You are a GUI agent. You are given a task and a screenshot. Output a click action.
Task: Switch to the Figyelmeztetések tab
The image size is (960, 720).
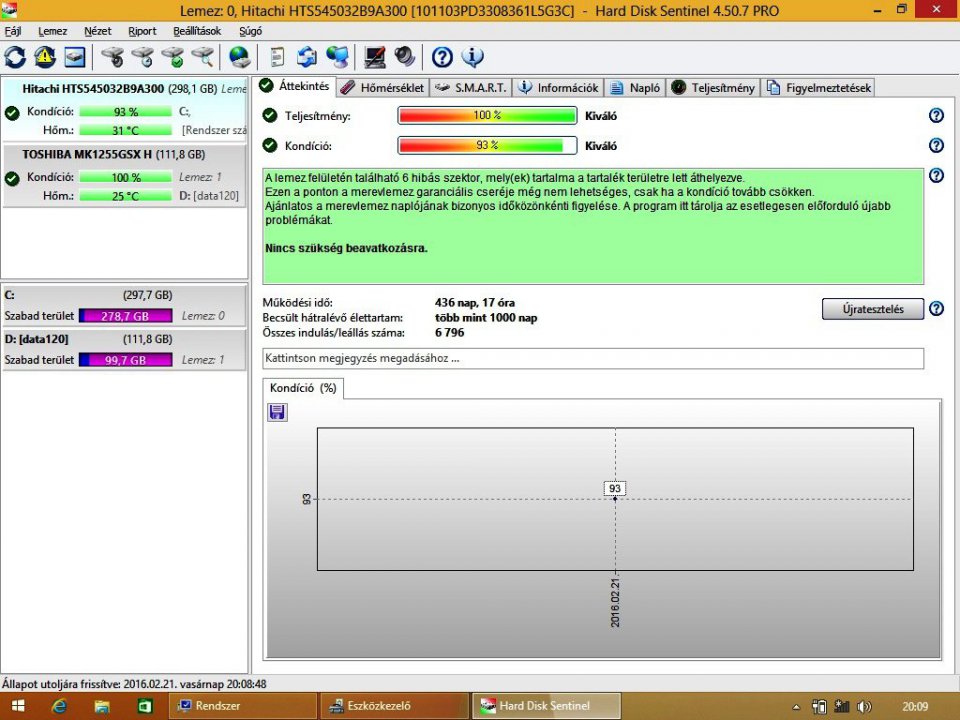click(819, 88)
